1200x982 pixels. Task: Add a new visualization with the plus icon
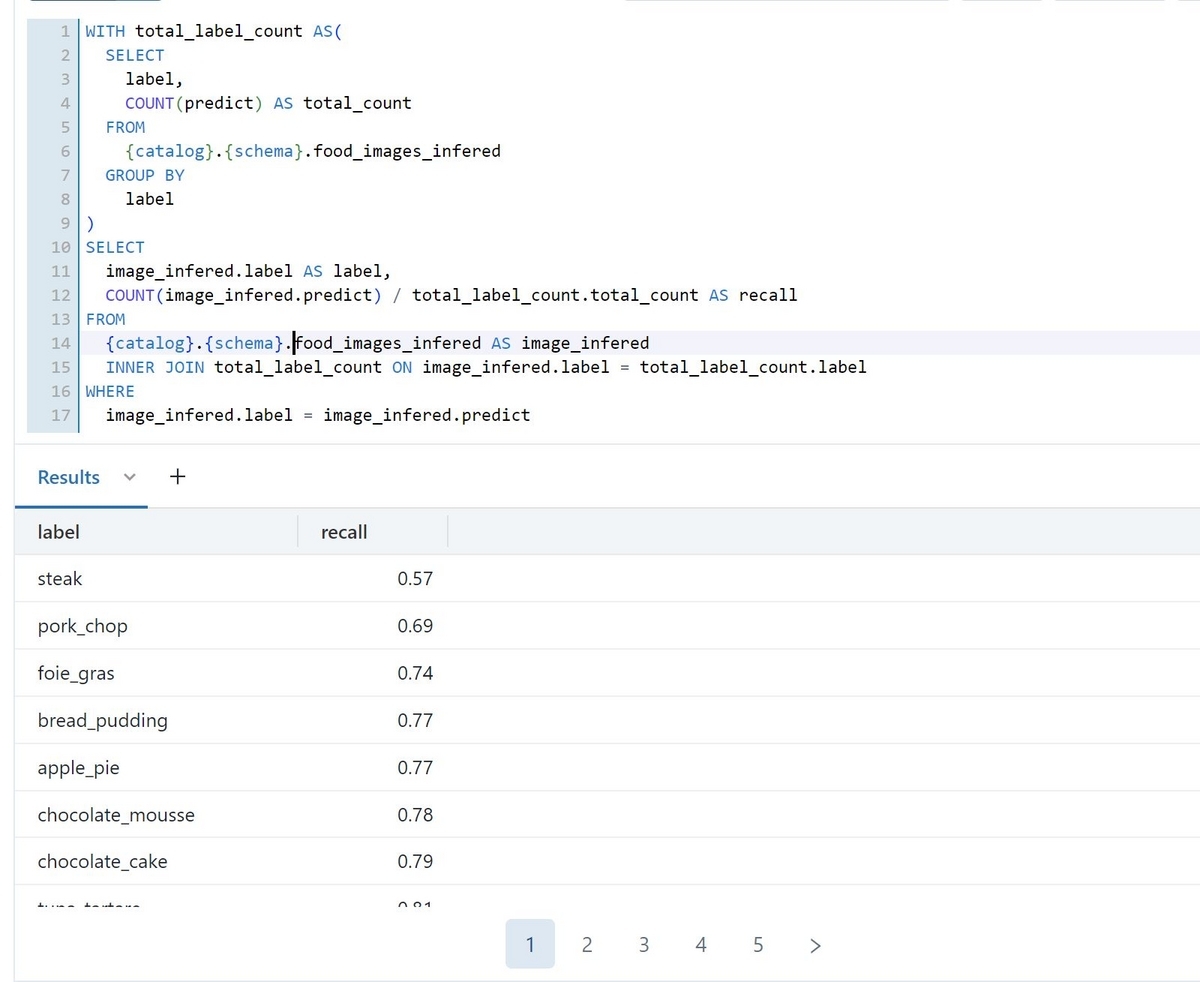[x=177, y=477]
